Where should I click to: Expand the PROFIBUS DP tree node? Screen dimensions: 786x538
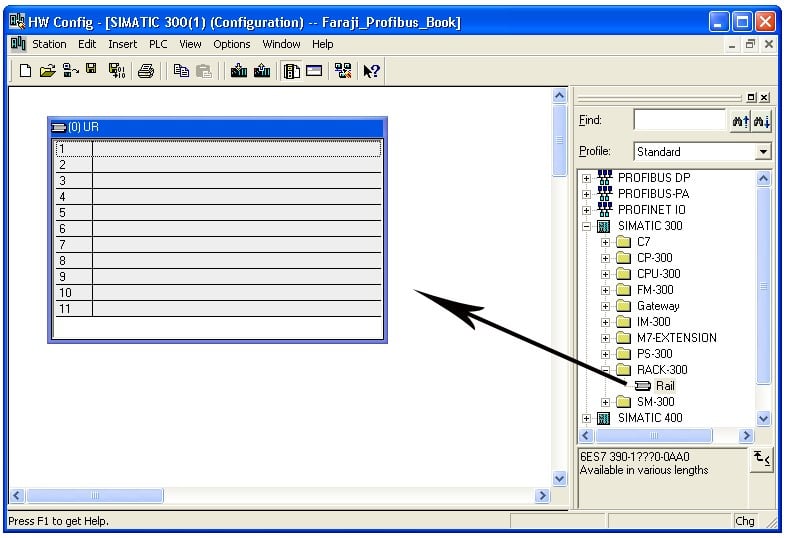[x=586, y=178]
